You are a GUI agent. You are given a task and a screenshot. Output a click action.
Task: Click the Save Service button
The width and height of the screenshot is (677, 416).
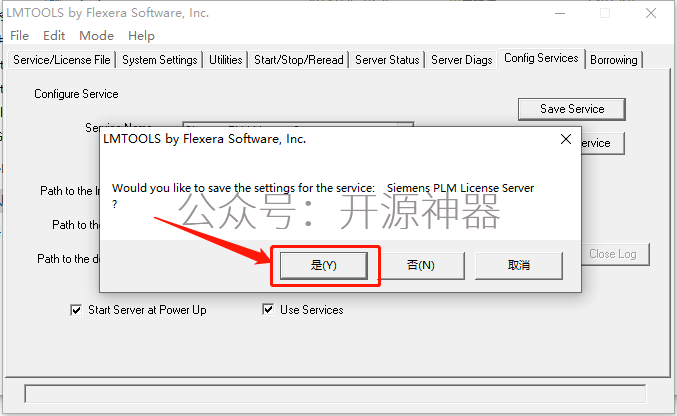[x=572, y=109]
